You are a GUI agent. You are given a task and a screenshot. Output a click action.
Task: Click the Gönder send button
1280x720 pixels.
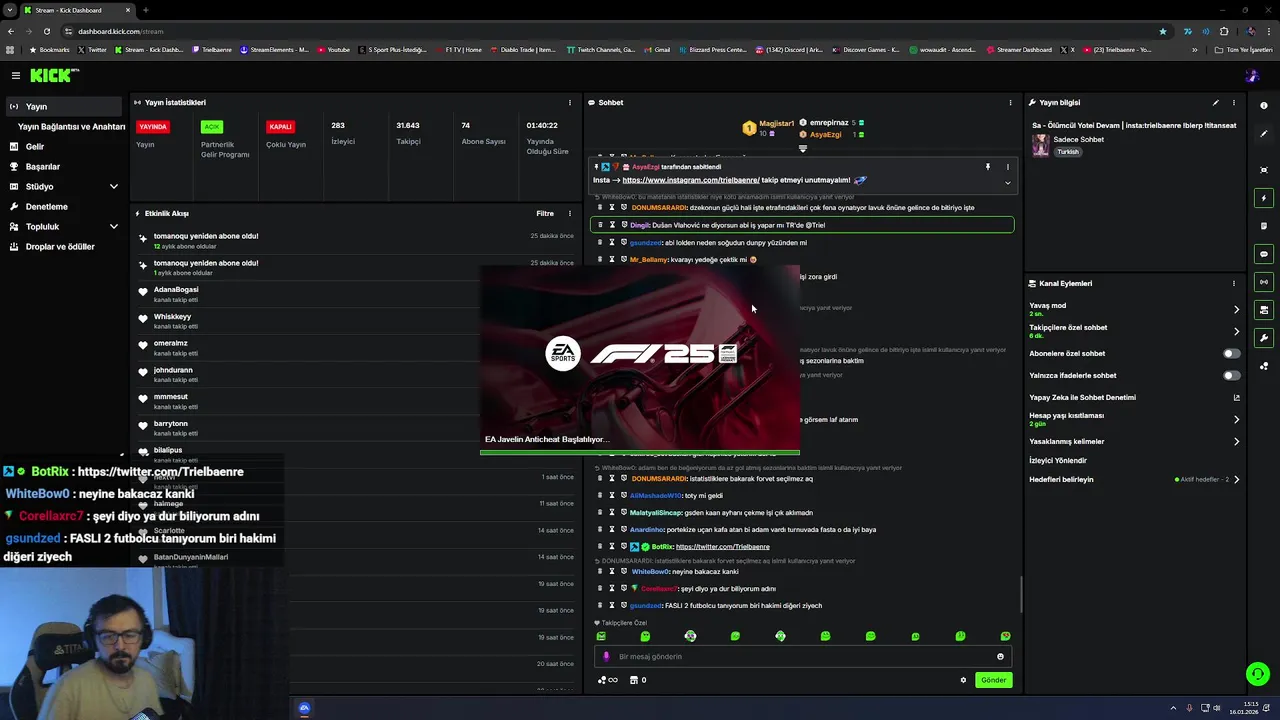pyautogui.click(x=993, y=680)
